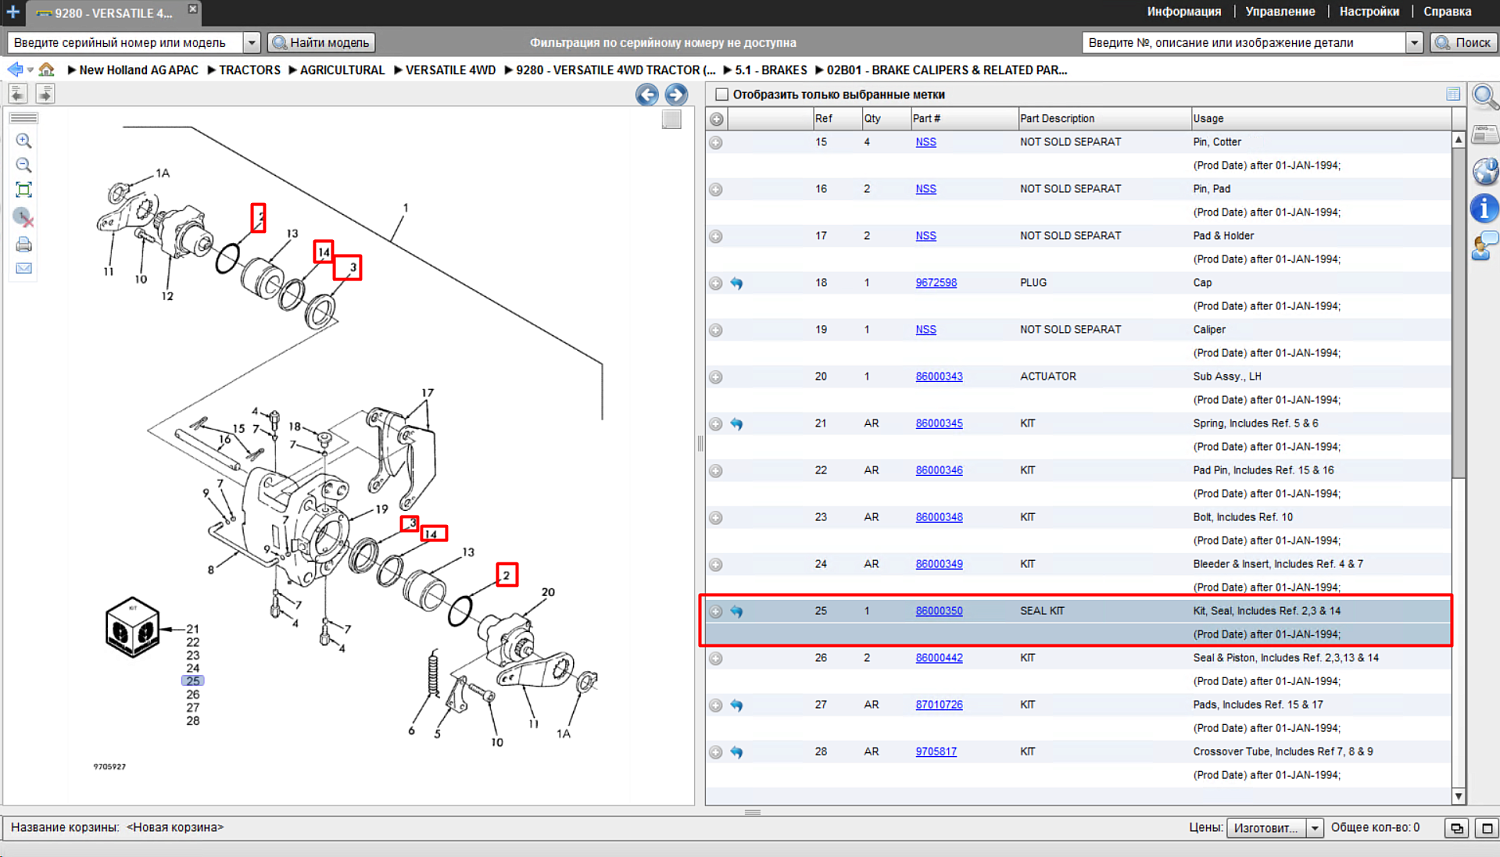Tick 'Отобразить только выбранные метки' checkbox
This screenshot has width=1500, height=857.
(x=722, y=95)
